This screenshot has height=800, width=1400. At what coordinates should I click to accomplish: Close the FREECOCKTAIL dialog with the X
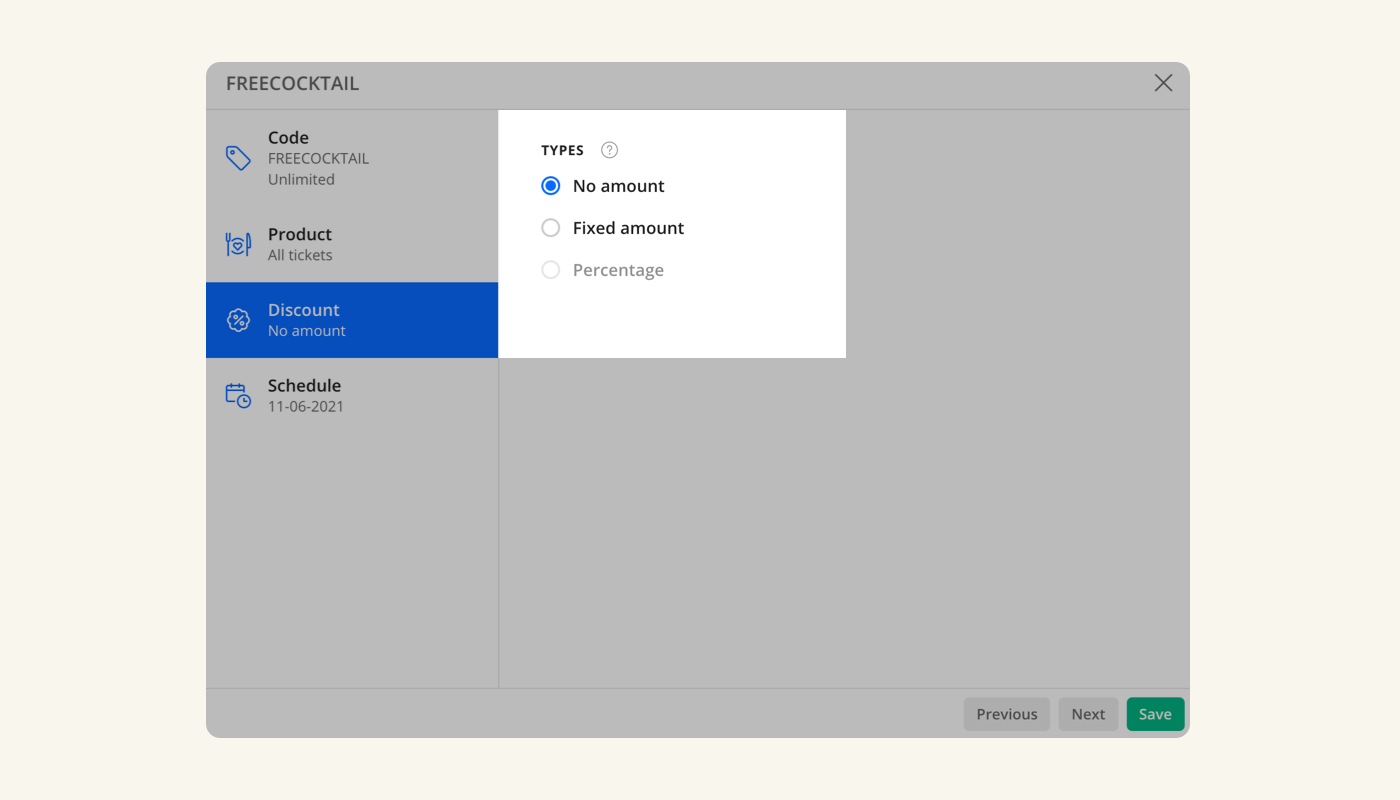point(1163,83)
